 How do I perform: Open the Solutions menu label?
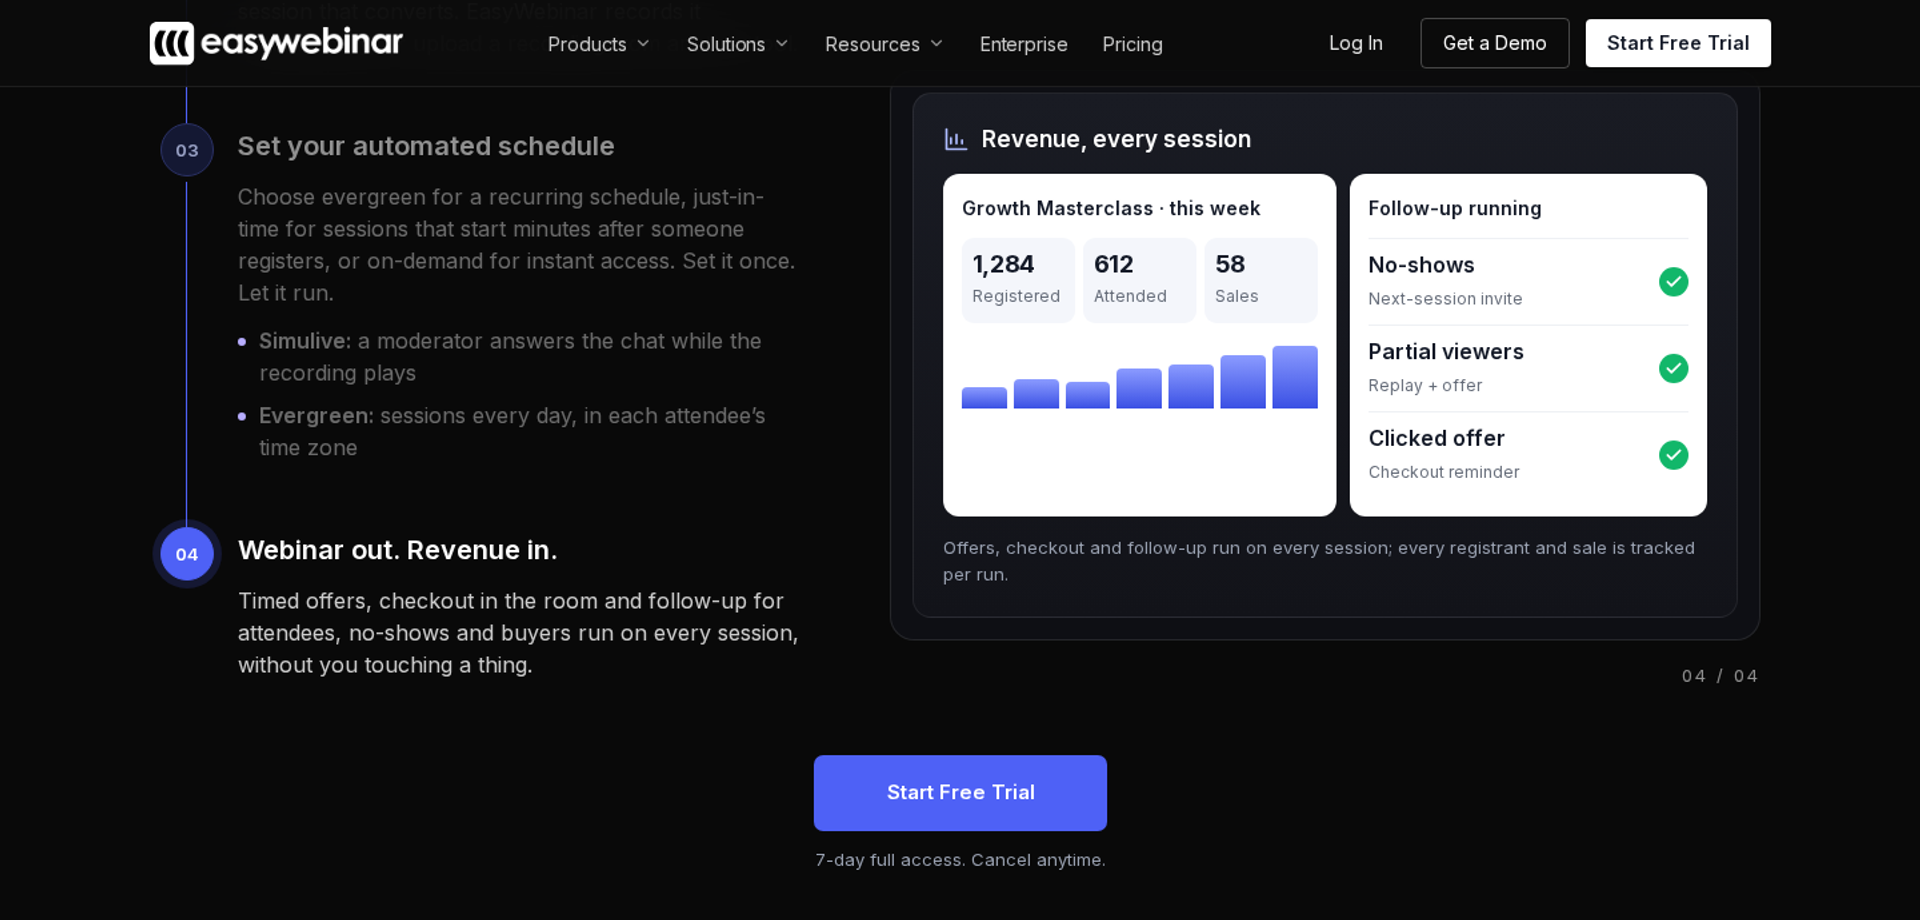point(725,44)
